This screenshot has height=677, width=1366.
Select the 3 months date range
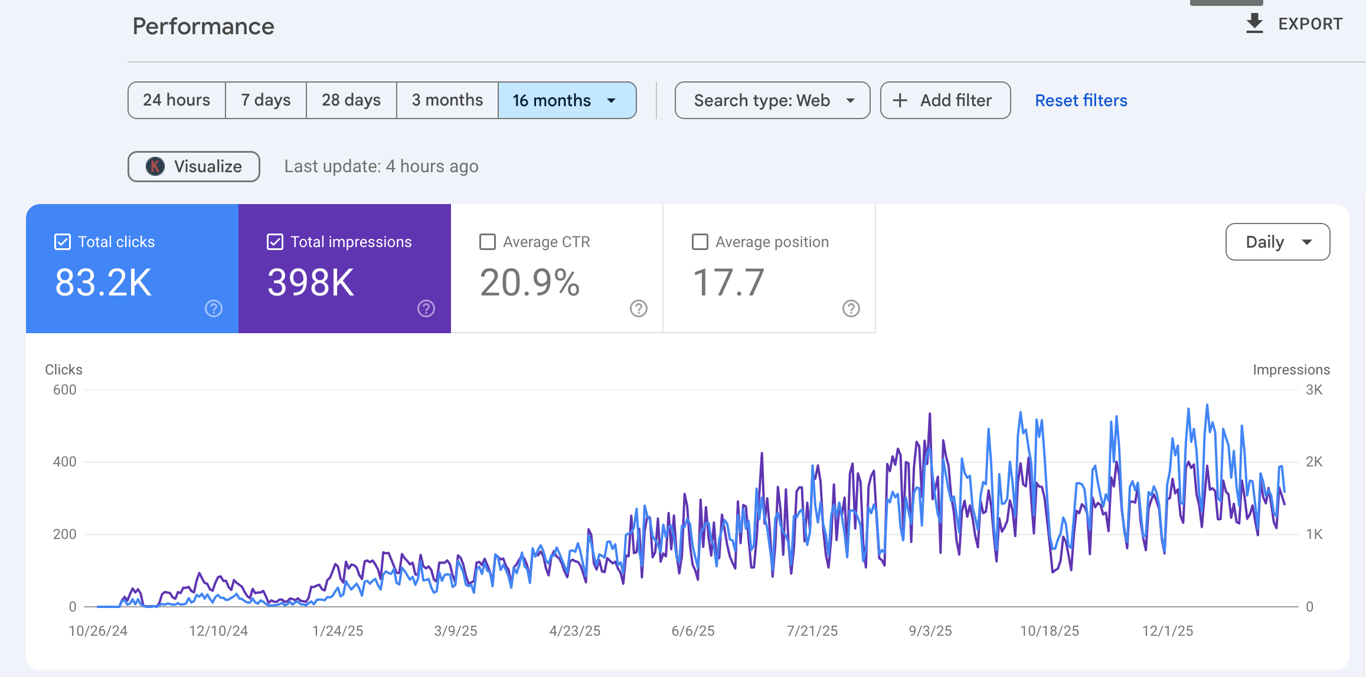point(447,101)
